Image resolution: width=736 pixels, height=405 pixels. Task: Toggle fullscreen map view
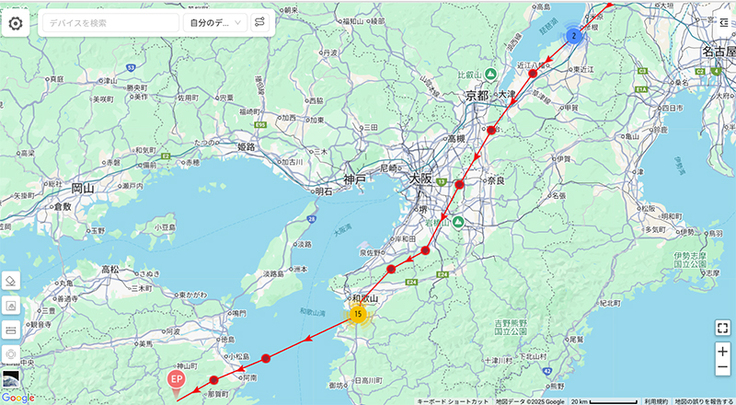click(722, 327)
